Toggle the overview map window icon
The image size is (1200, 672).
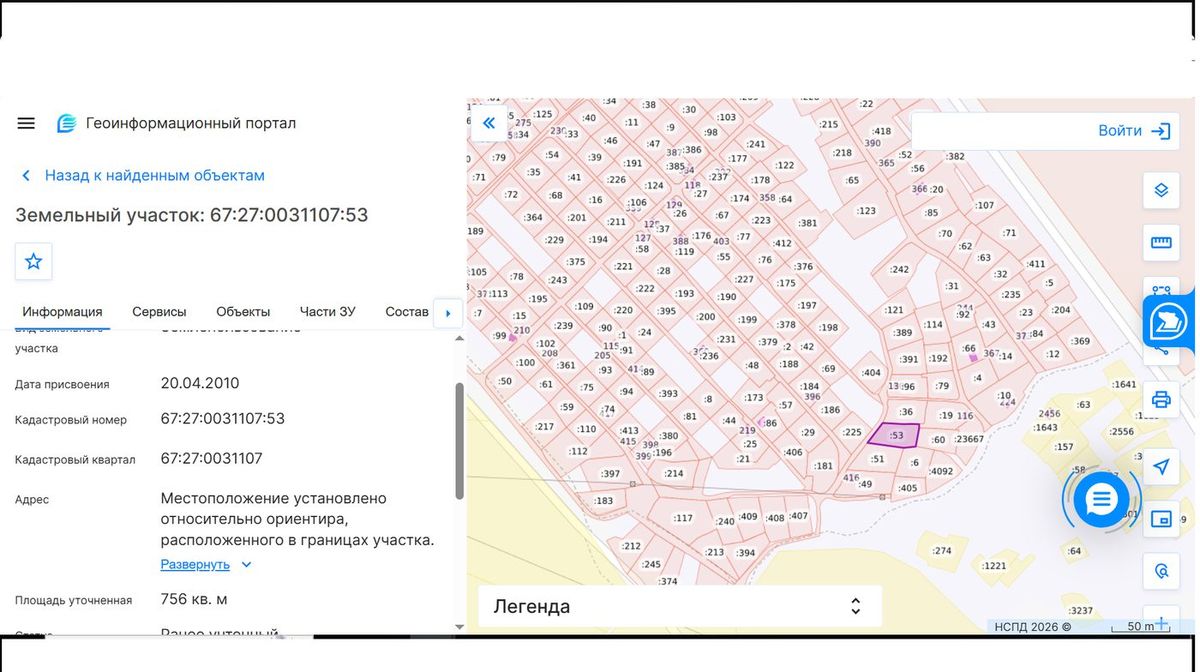1161,519
